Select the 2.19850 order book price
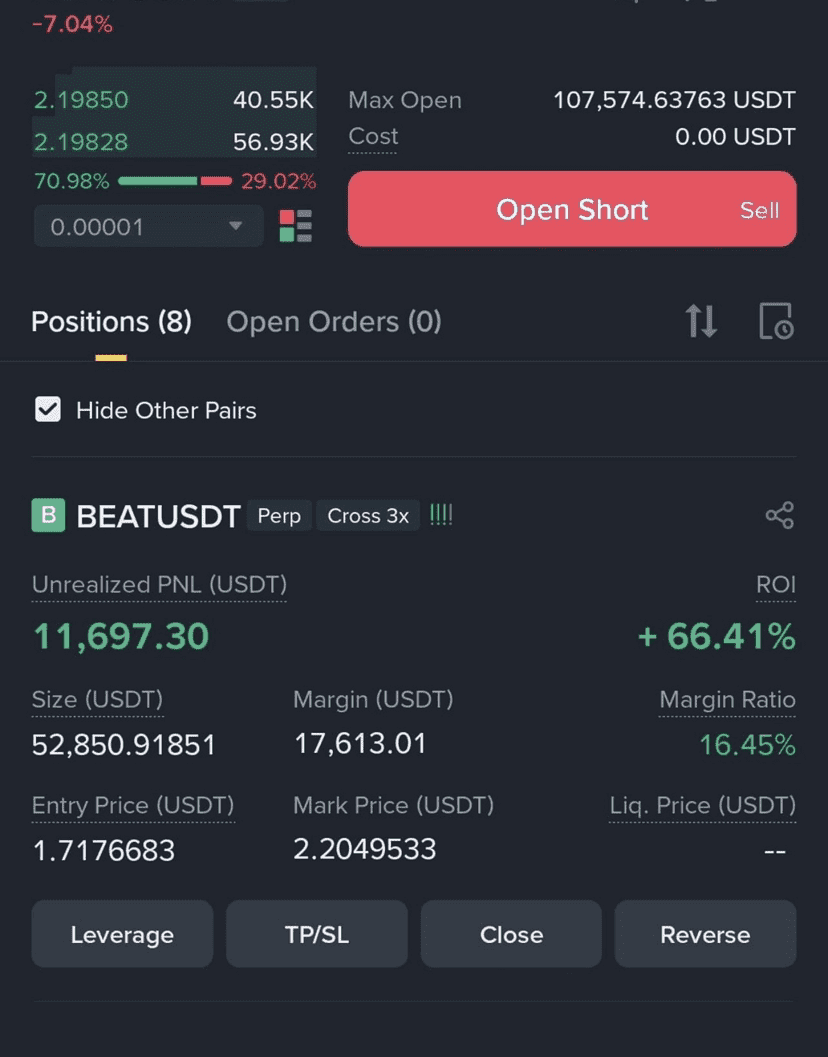This screenshot has height=1057, width=828. pyautogui.click(x=81, y=100)
